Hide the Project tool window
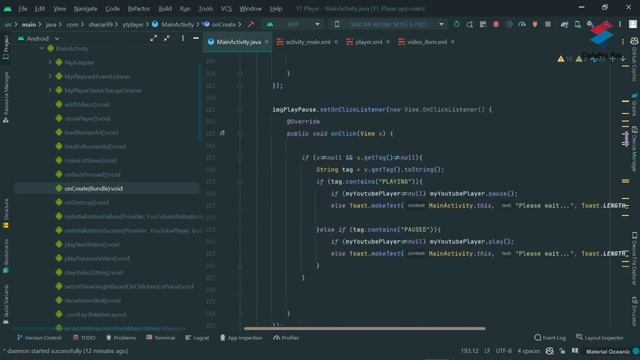This screenshot has height=360, width=640. pyautogui.click(x=196, y=38)
